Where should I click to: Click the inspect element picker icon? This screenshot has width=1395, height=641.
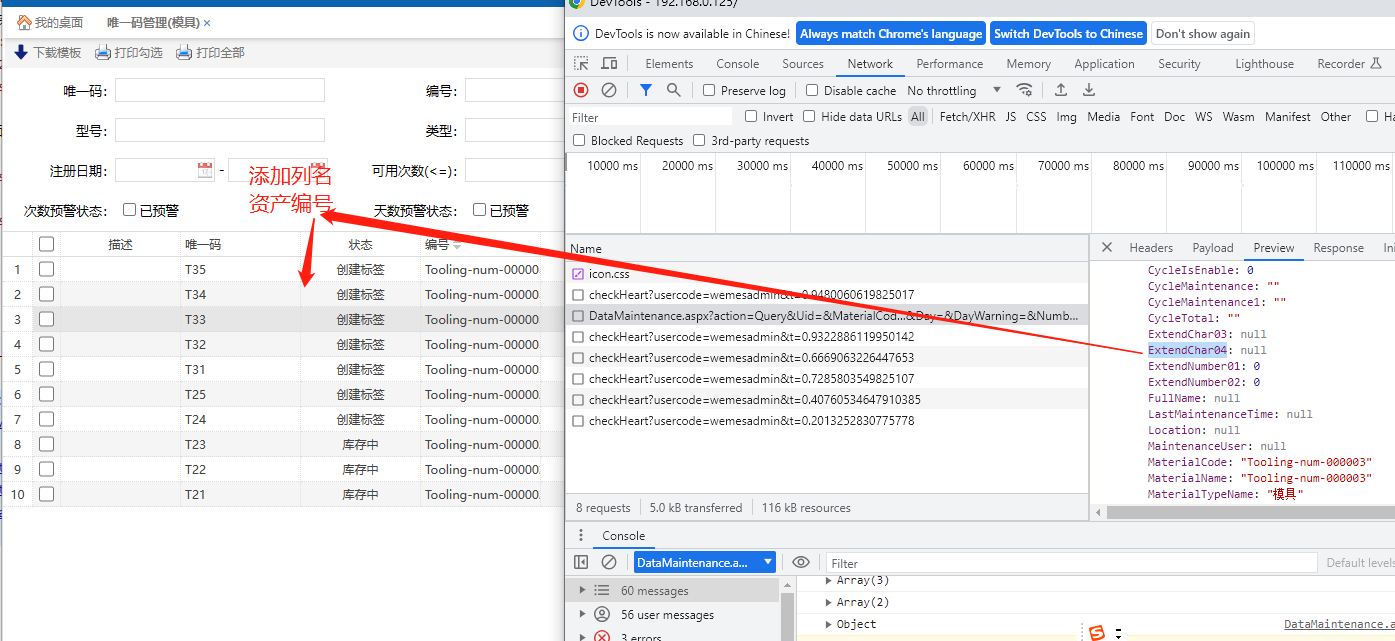coord(581,64)
